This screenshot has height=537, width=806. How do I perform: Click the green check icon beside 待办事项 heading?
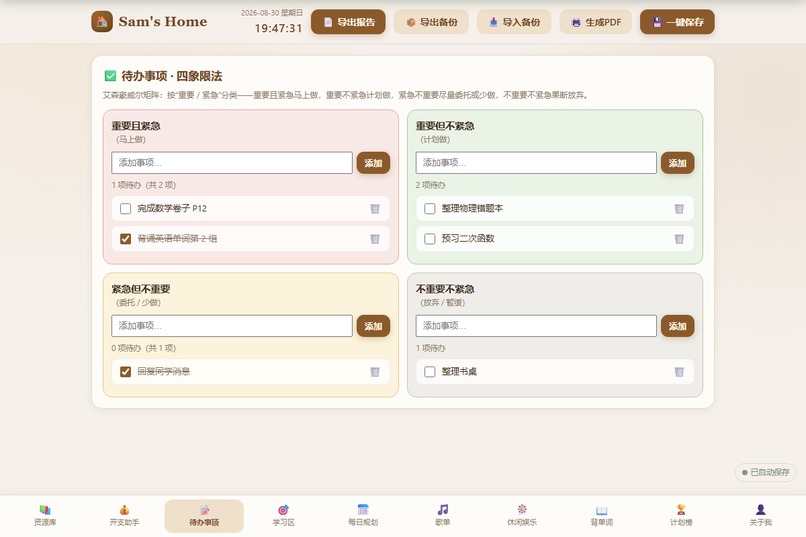click(x=110, y=76)
